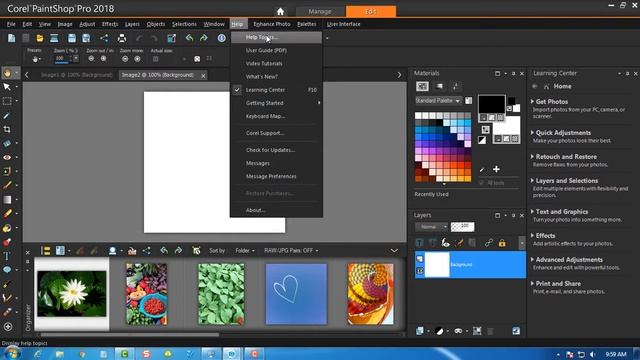Screen dimensions: 640x360
Task: Switch to the Manage tab
Action: [320, 11]
